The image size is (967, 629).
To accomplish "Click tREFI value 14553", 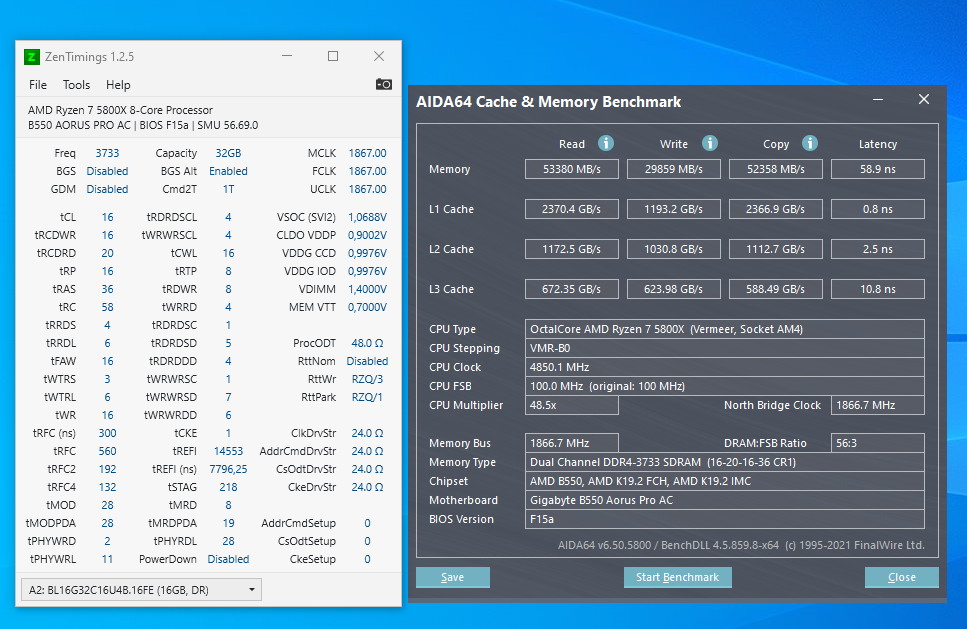I will [228, 451].
